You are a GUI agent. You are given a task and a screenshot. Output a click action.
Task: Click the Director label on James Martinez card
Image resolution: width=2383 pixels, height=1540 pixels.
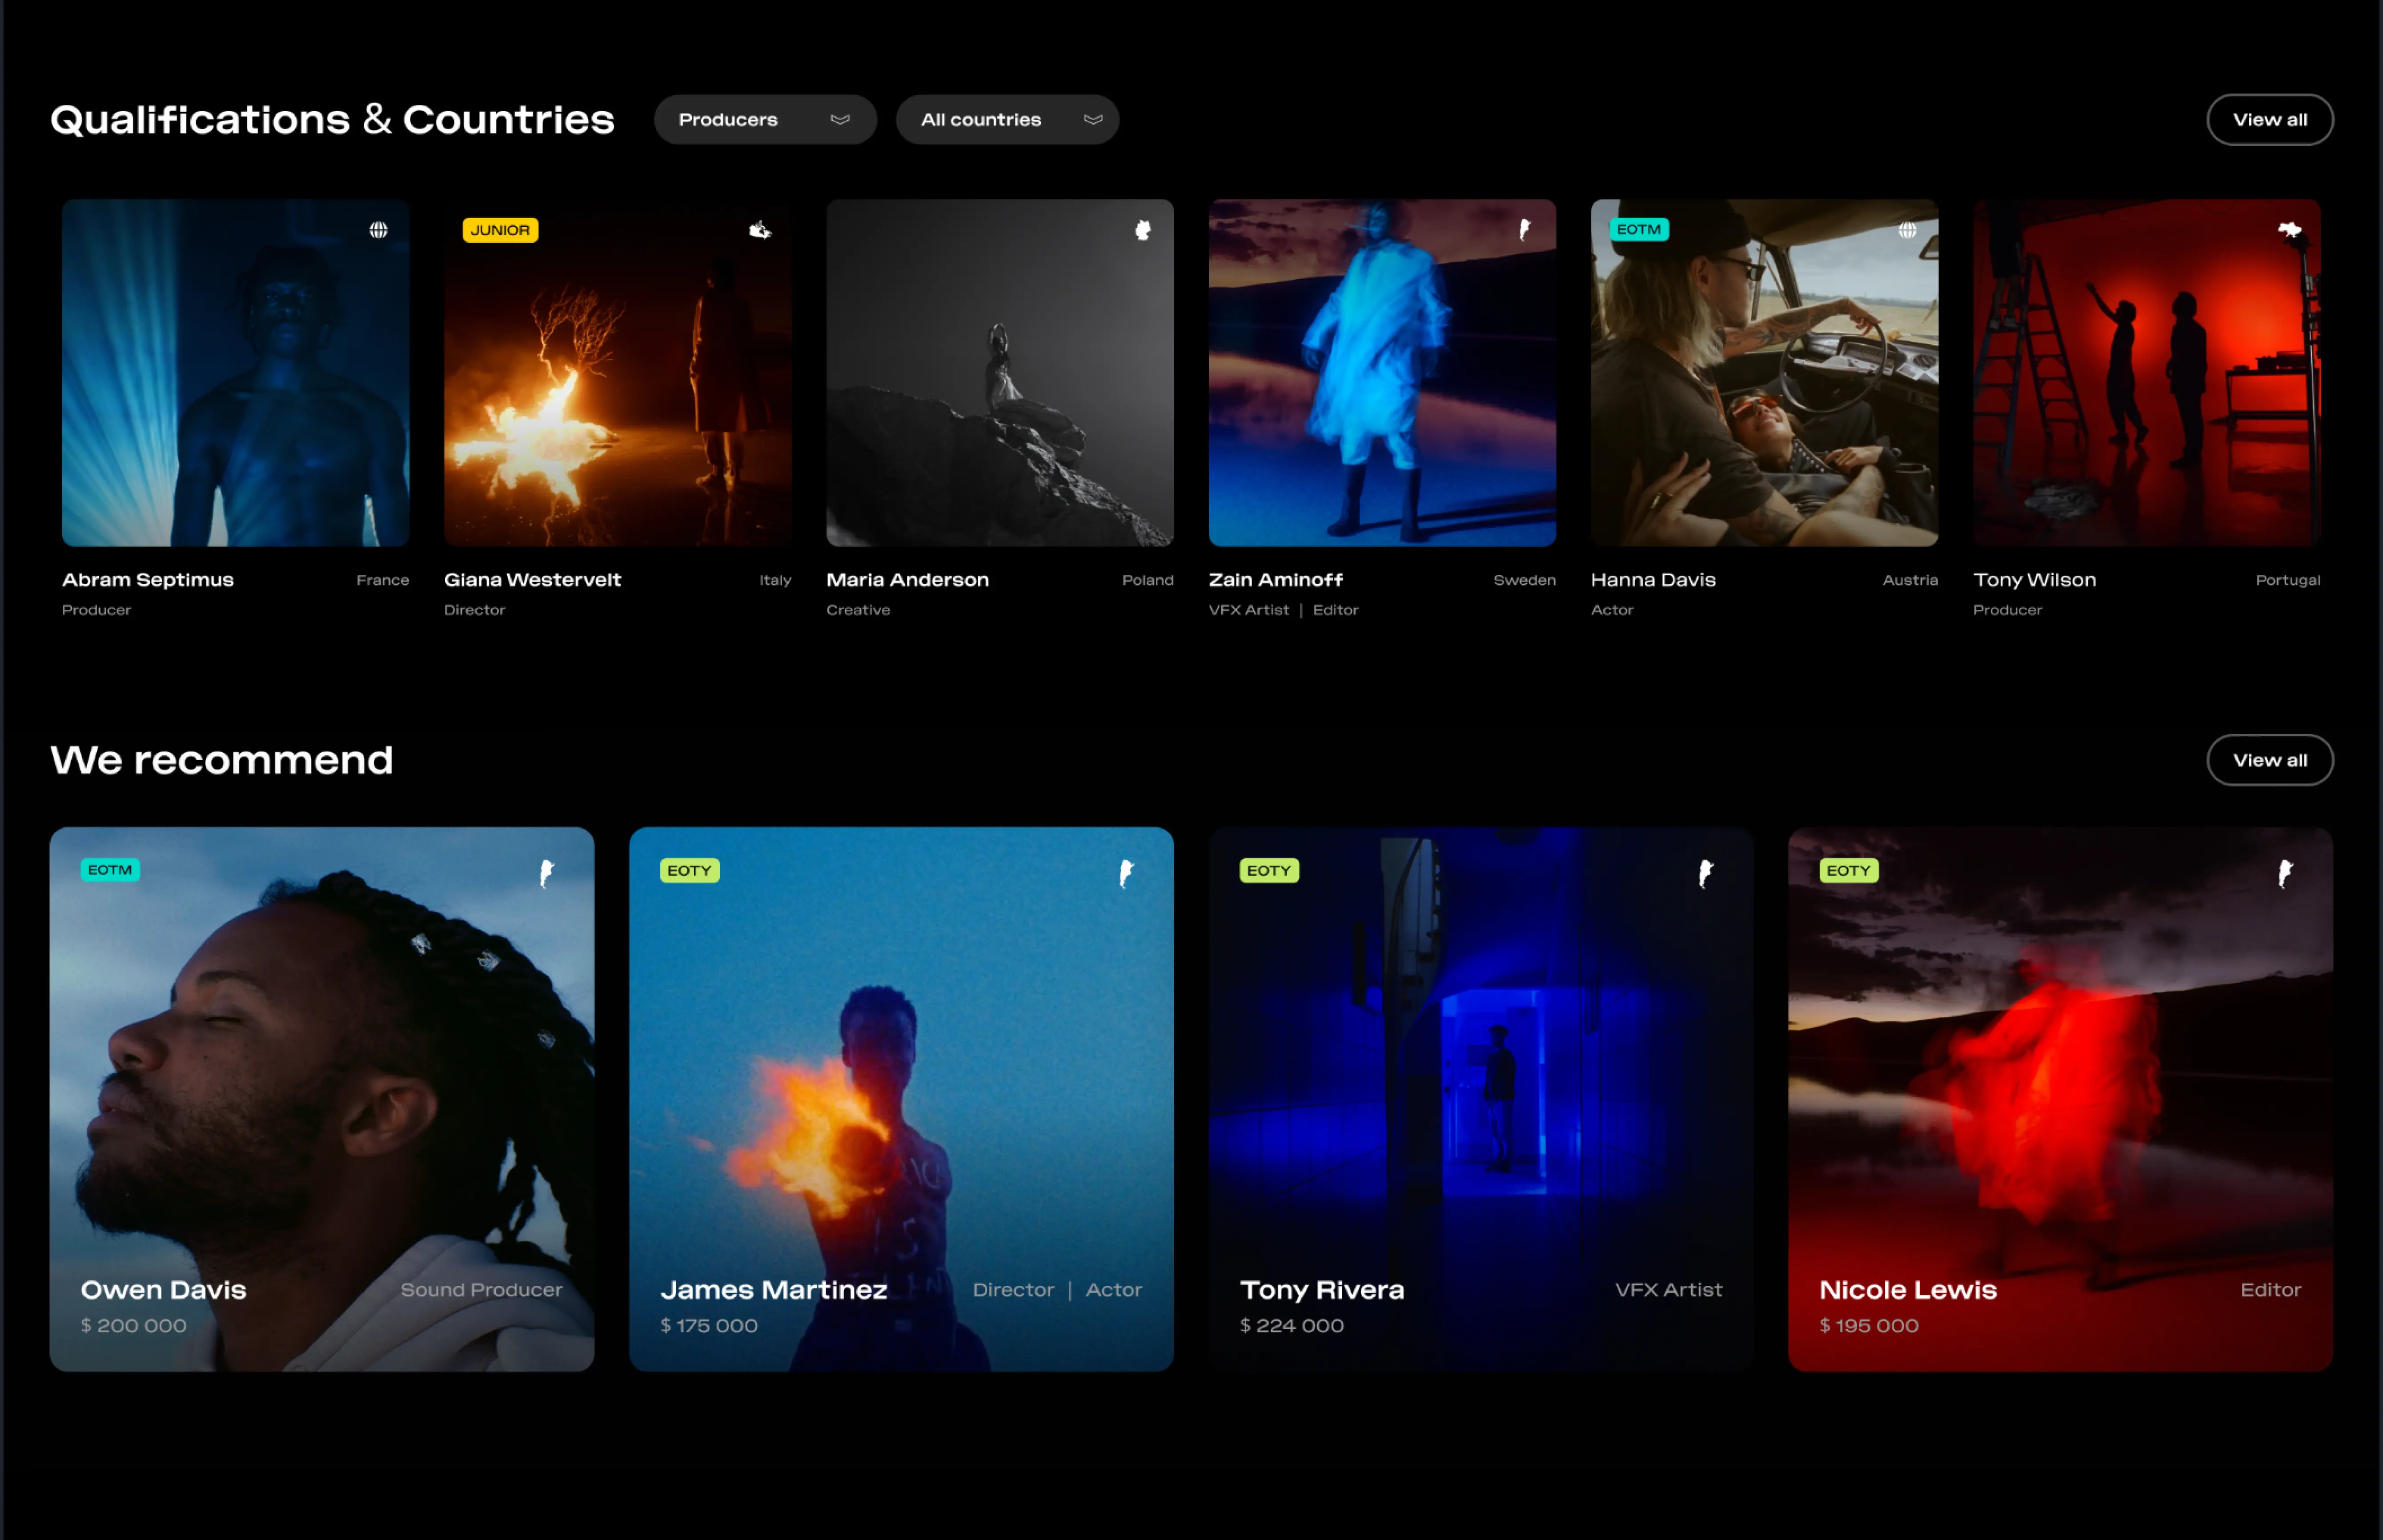tap(1013, 1290)
